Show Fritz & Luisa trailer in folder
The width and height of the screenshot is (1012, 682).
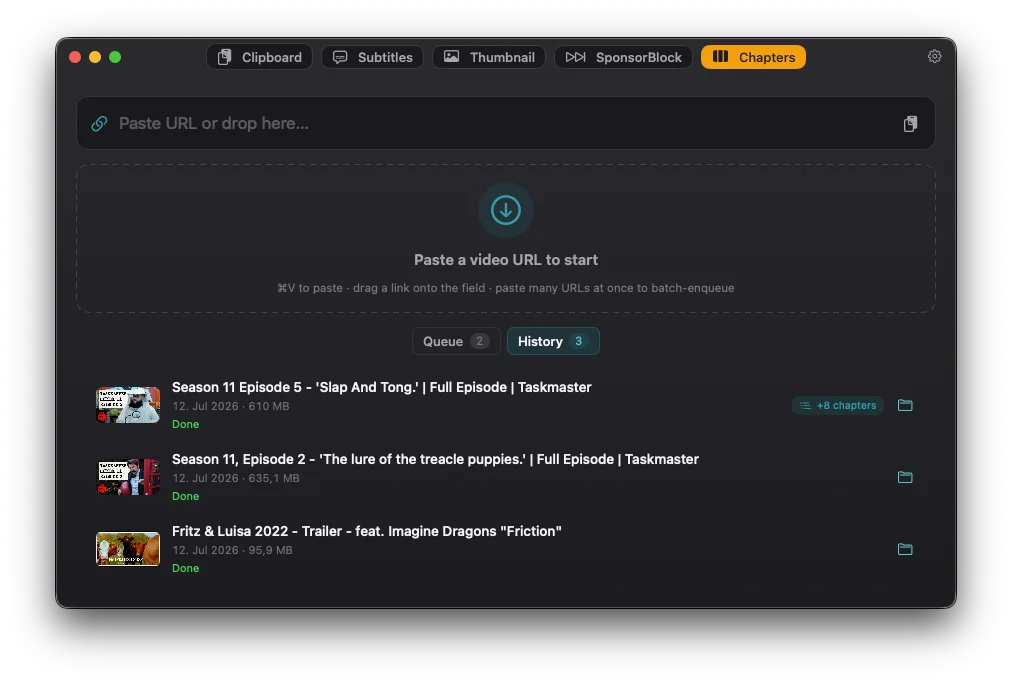click(906, 549)
